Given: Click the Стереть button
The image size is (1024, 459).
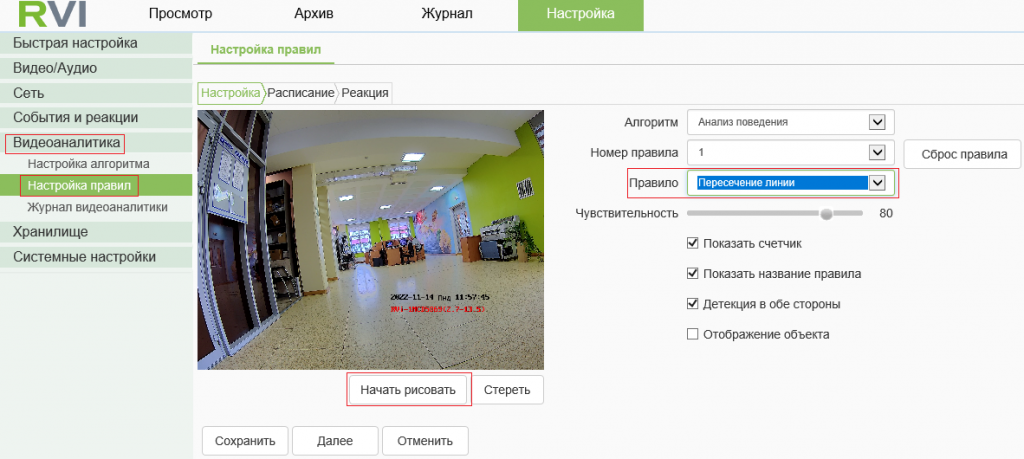Looking at the screenshot, I should point(507,389).
